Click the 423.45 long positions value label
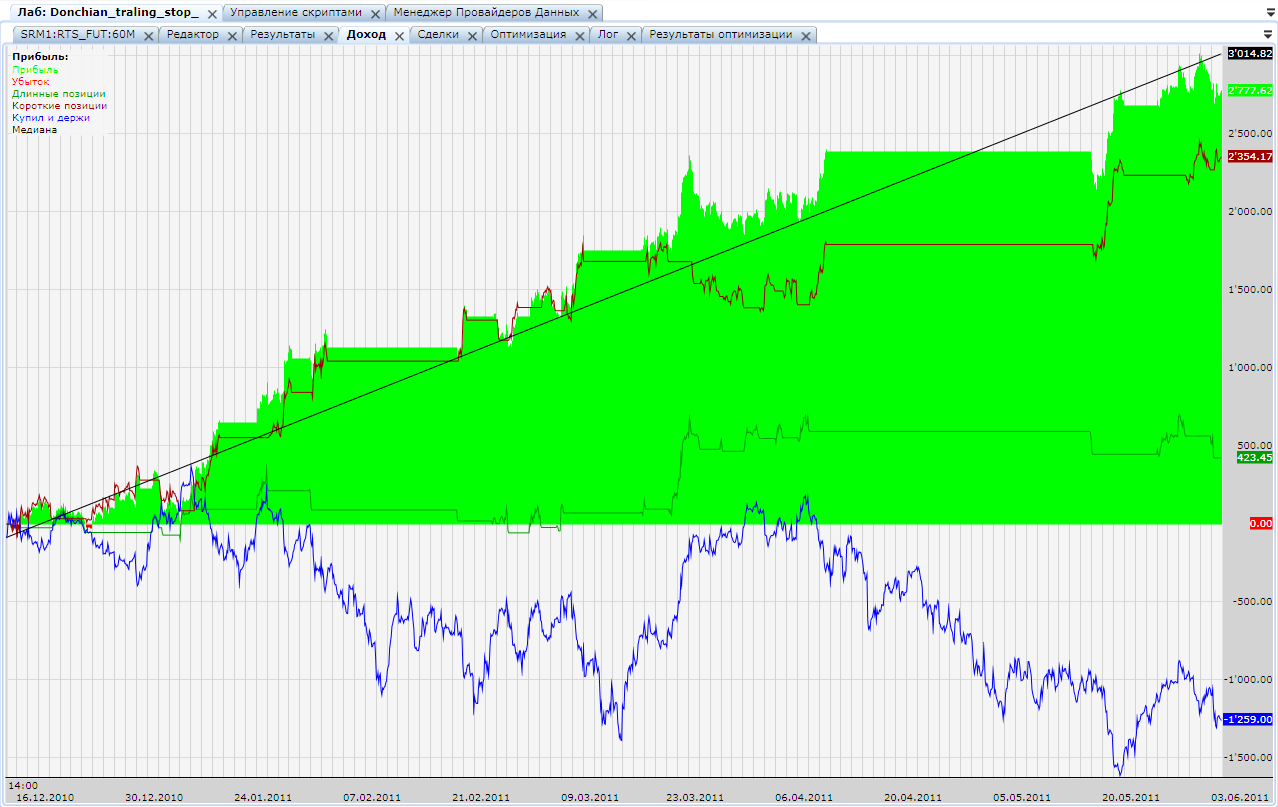1278x807 pixels. tap(1255, 457)
